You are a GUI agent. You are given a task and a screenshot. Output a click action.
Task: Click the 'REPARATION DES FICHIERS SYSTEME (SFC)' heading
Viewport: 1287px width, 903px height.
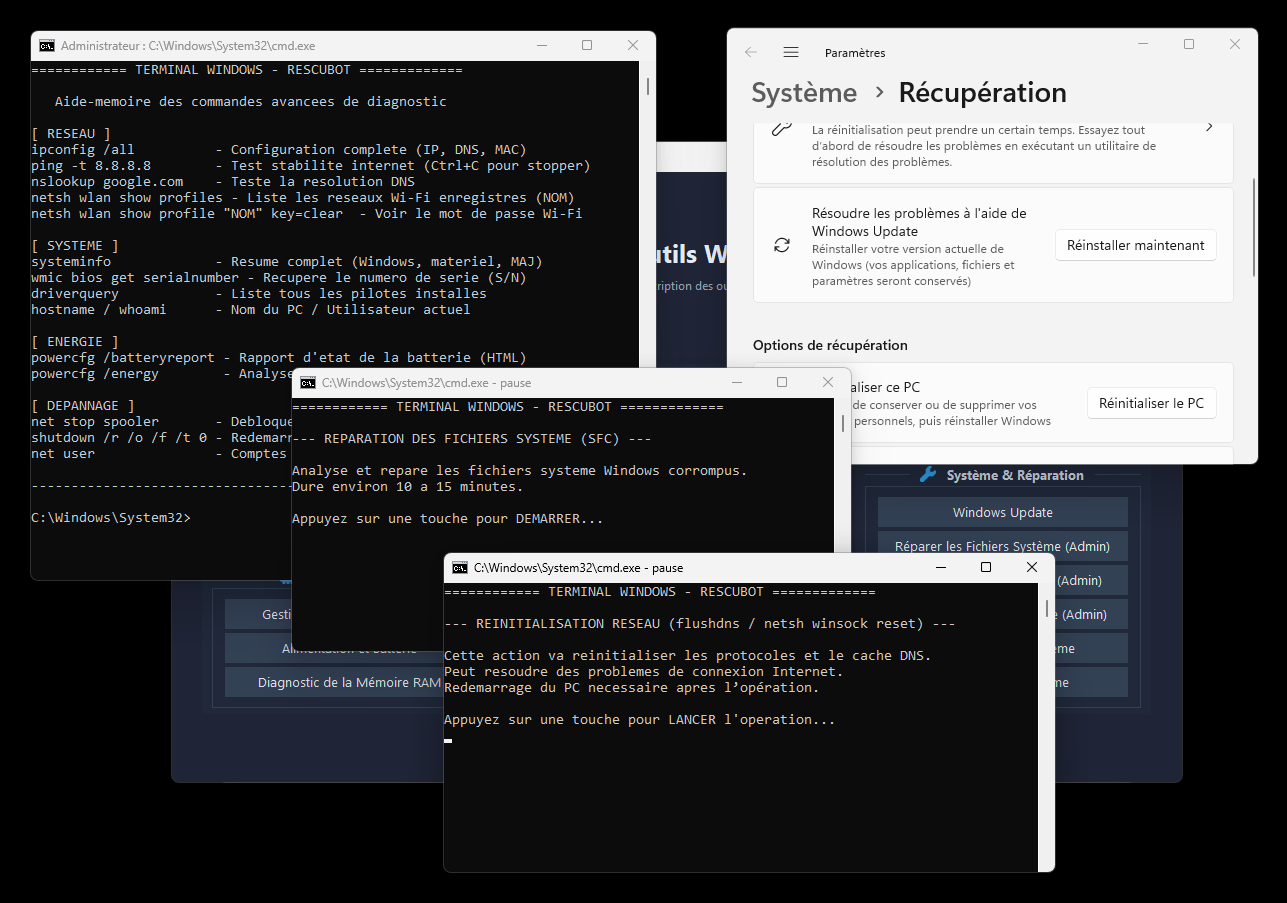pyautogui.click(x=472, y=439)
